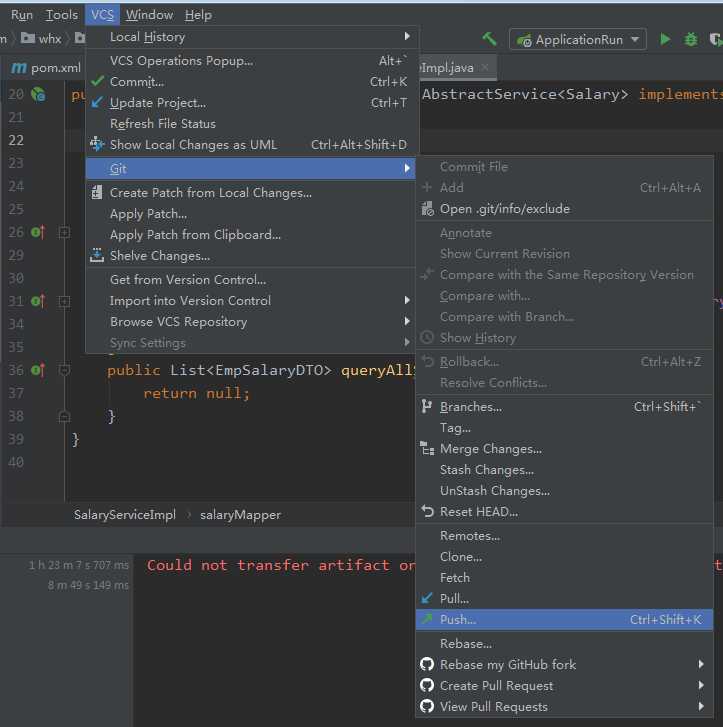Screen dimensions: 723x727
Task: Expand the folded code block at line 26
Action: coord(64,232)
